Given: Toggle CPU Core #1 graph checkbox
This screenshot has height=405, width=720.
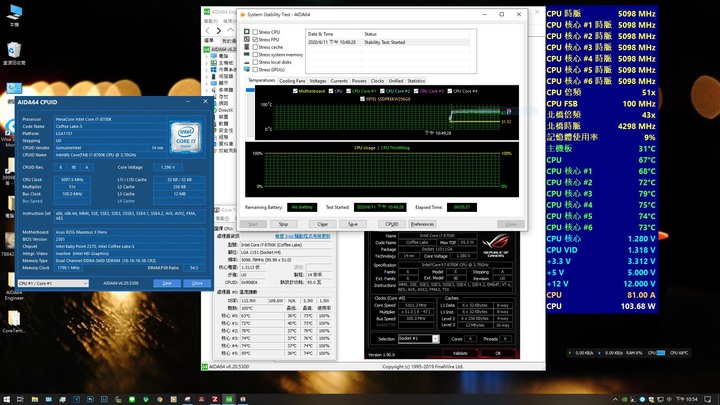Looking at the screenshot, I should [x=349, y=91].
